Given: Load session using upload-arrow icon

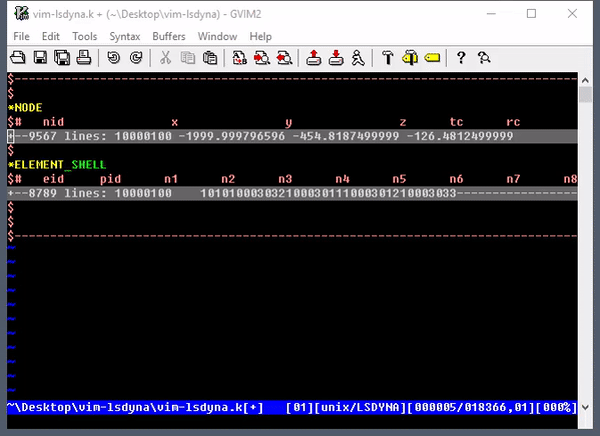Looking at the screenshot, I should point(314,58).
